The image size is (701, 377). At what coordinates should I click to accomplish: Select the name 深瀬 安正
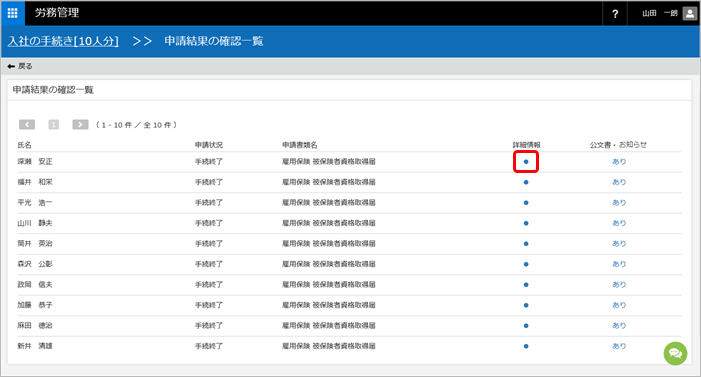[x=35, y=162]
